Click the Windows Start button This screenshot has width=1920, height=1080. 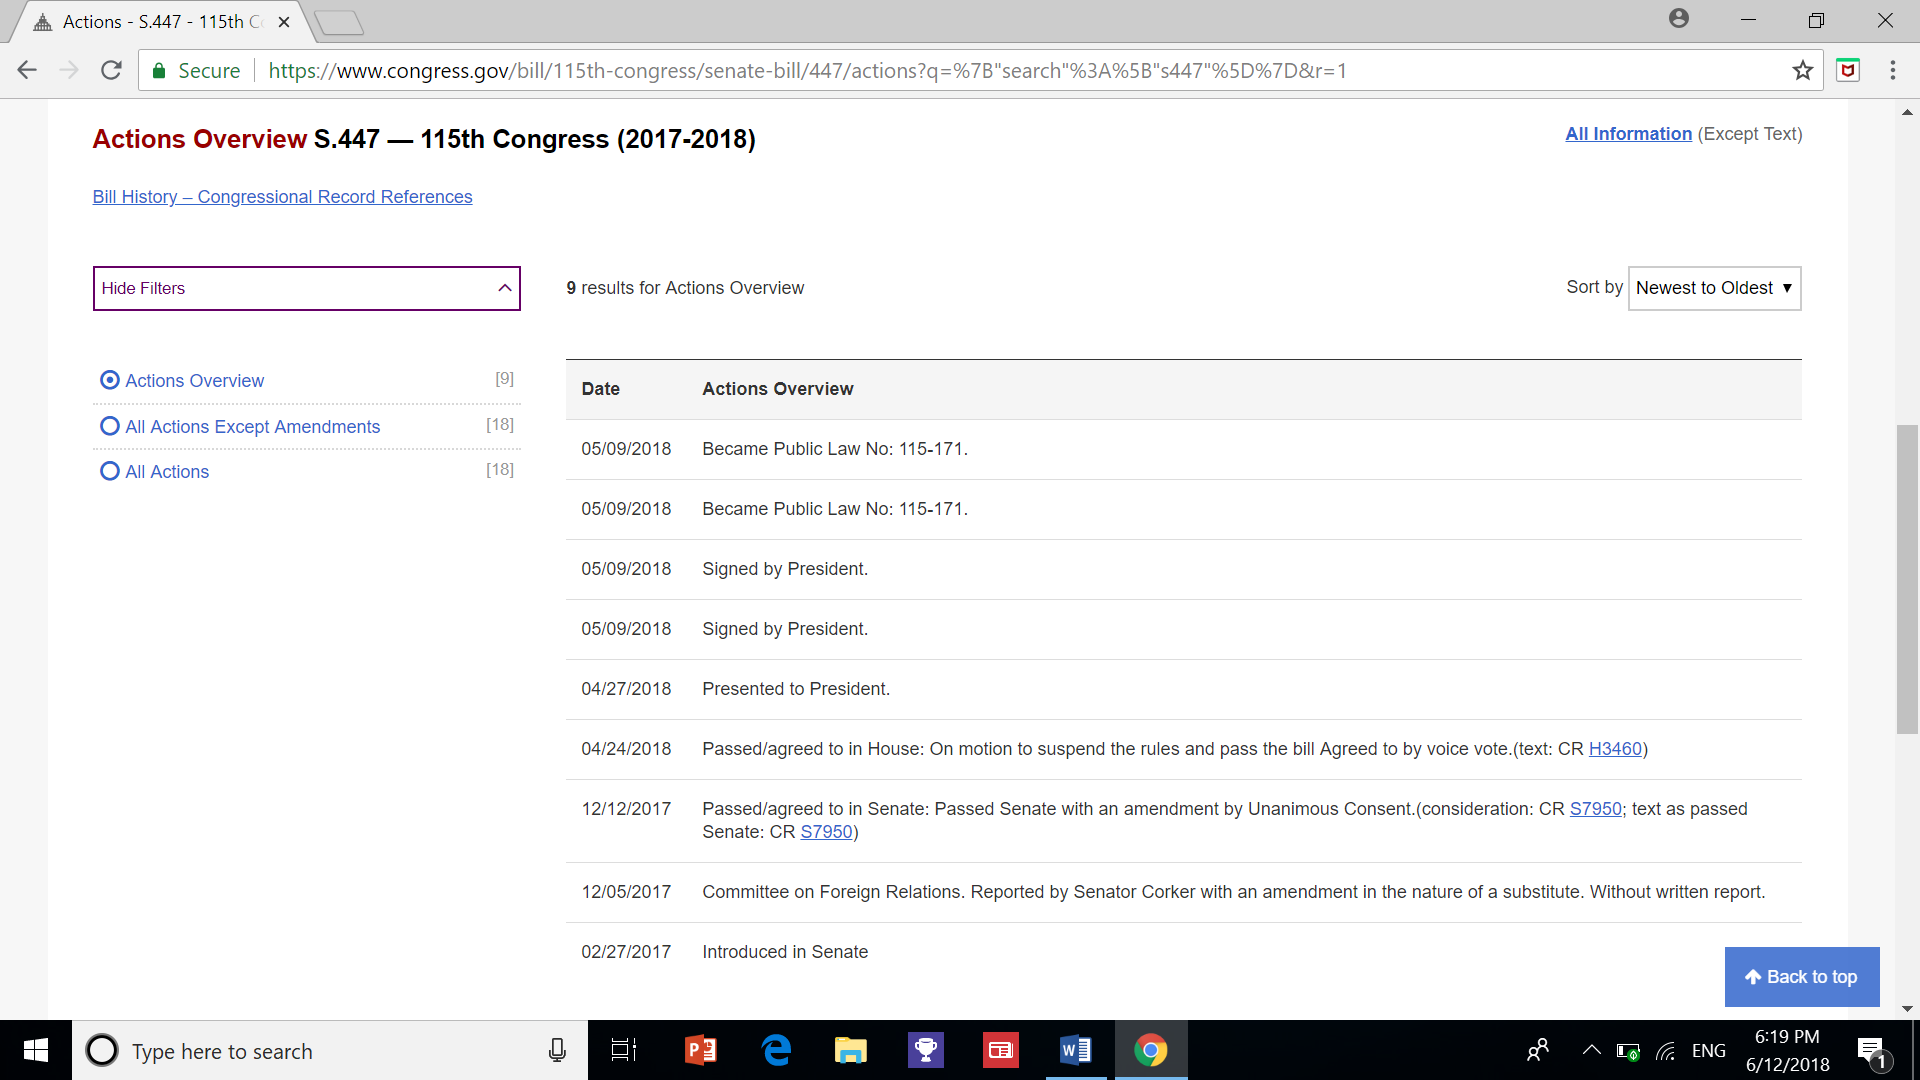coord(36,1050)
